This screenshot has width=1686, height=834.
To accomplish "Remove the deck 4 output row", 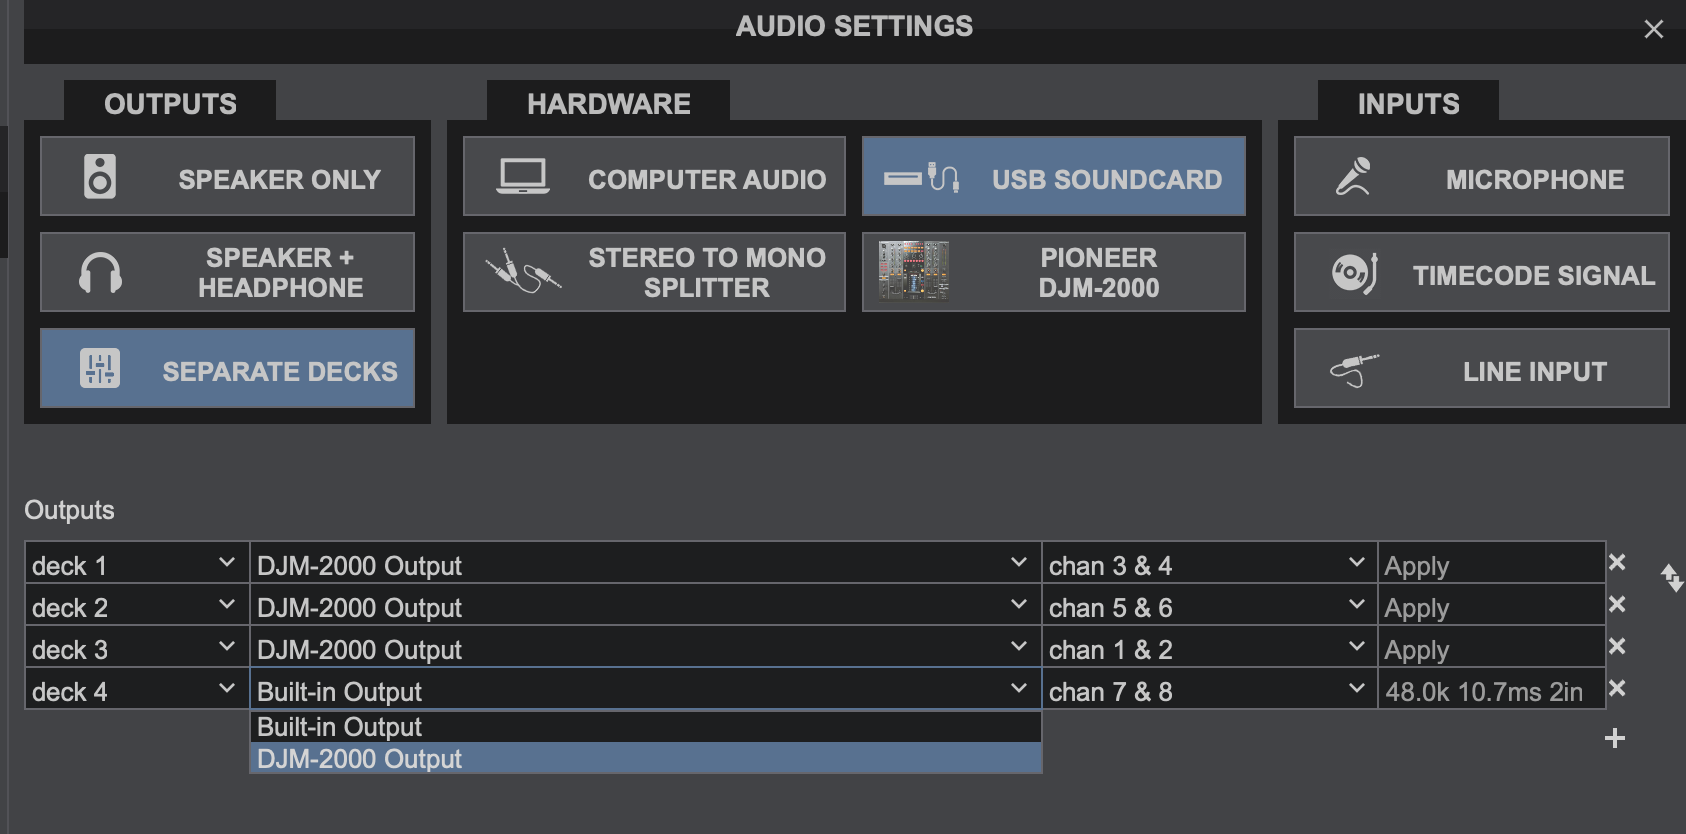I will coord(1617,688).
